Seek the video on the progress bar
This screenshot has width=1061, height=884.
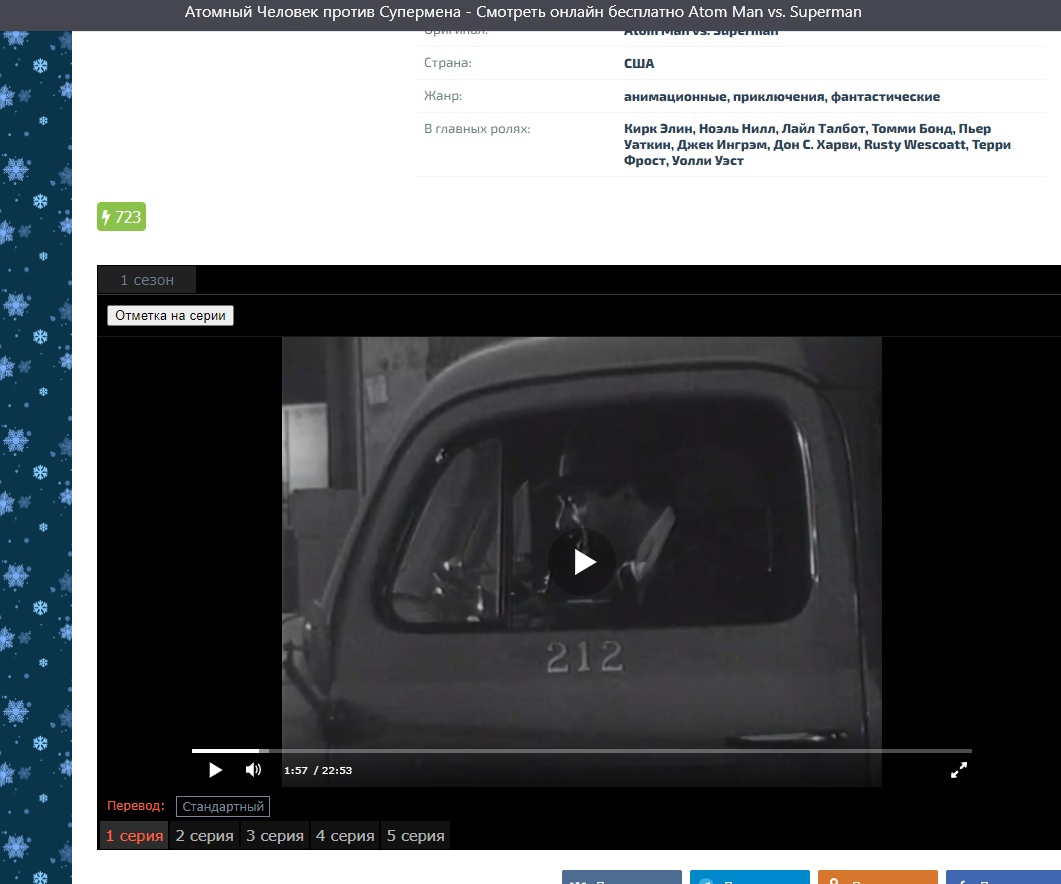(x=582, y=751)
